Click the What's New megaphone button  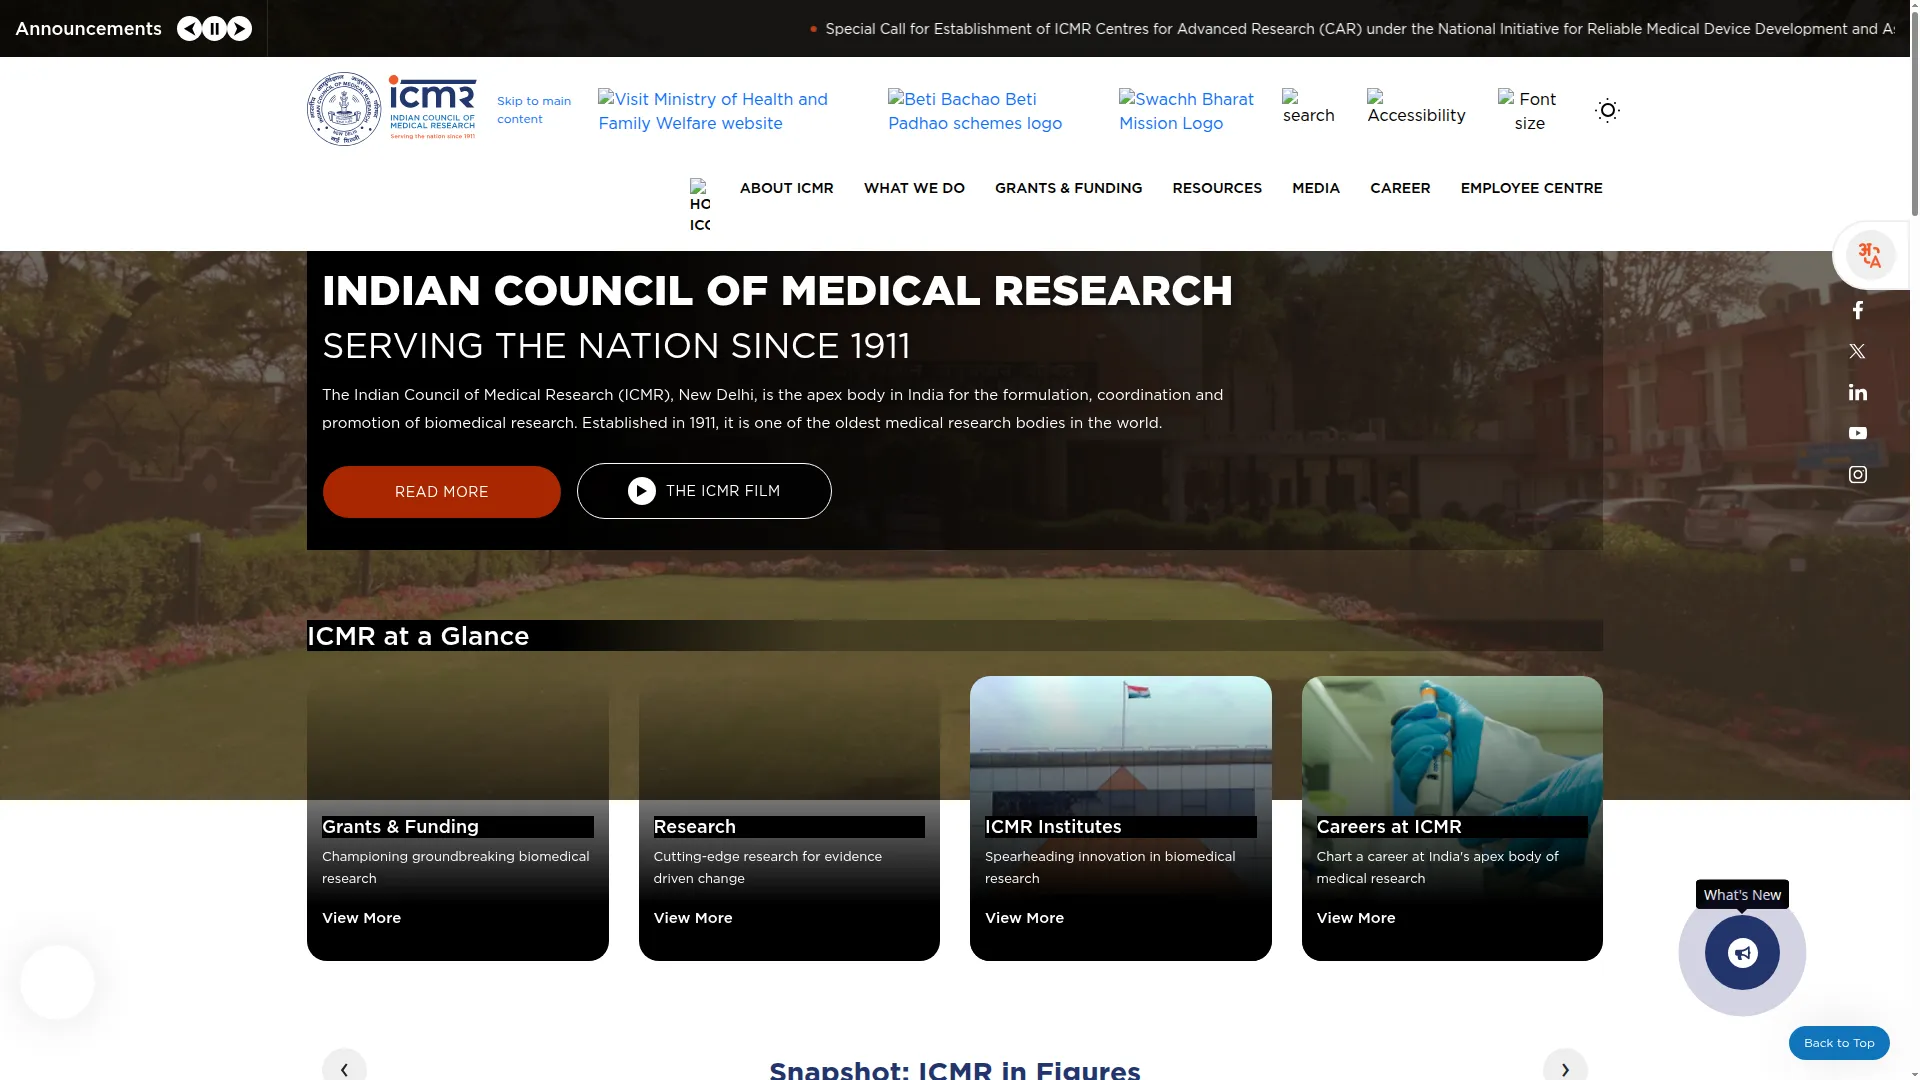pos(1742,952)
